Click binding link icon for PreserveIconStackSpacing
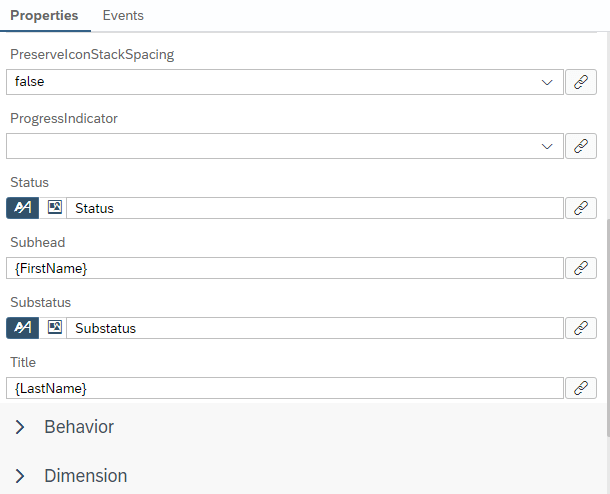610x494 pixels. click(x=581, y=82)
